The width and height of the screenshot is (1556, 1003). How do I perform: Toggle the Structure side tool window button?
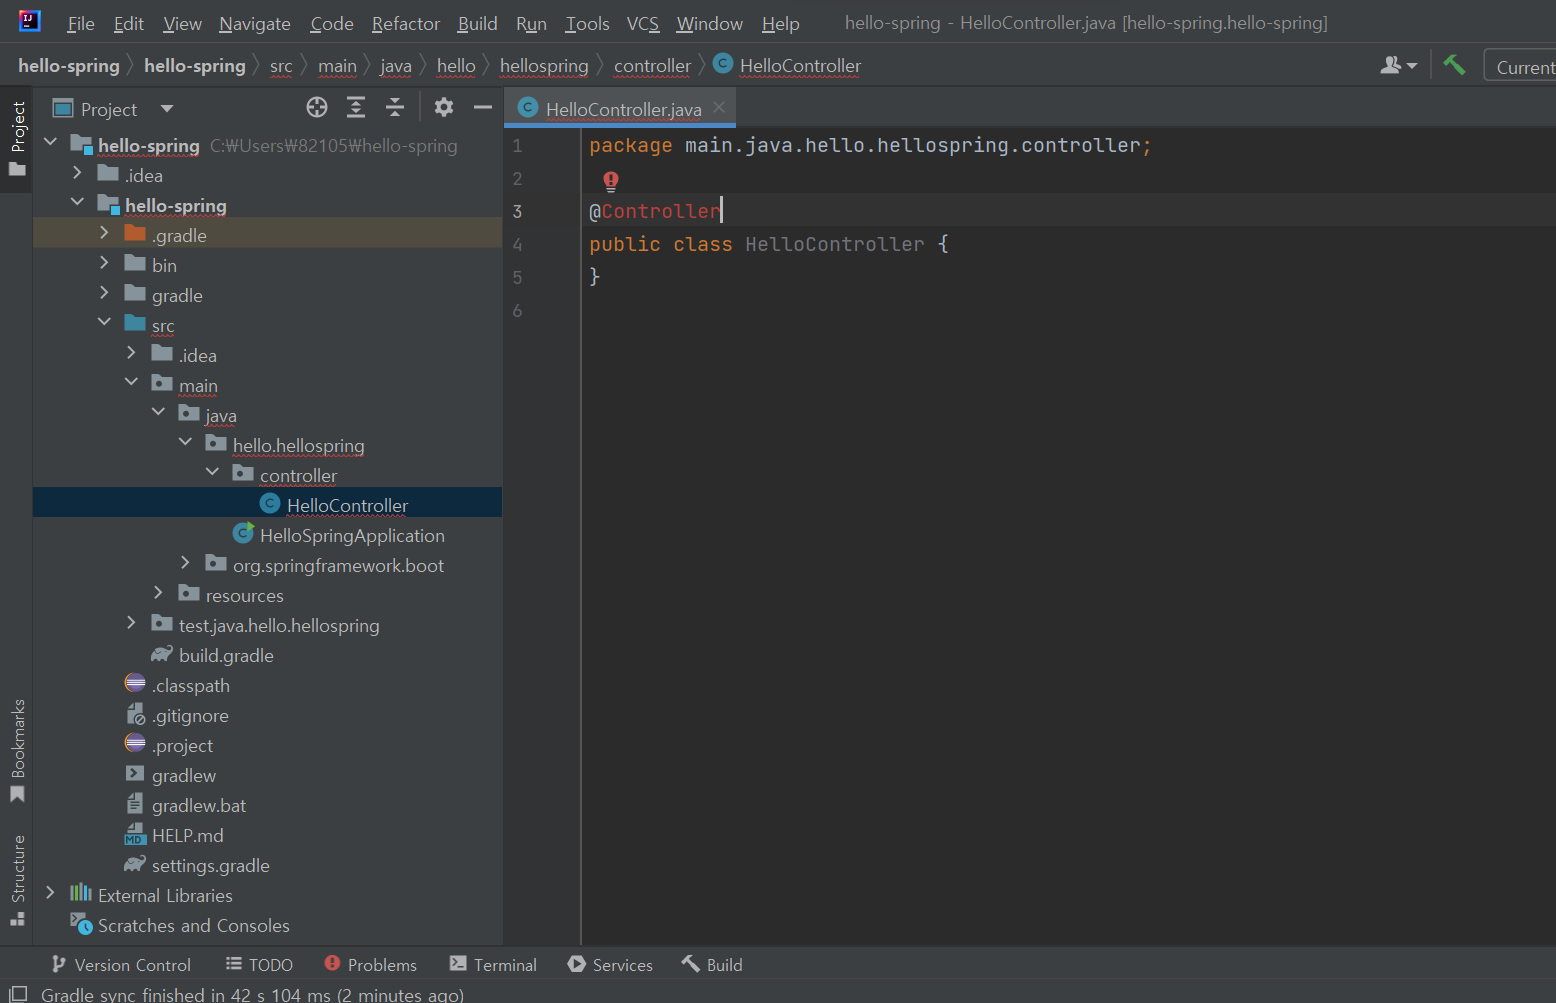pyautogui.click(x=17, y=880)
